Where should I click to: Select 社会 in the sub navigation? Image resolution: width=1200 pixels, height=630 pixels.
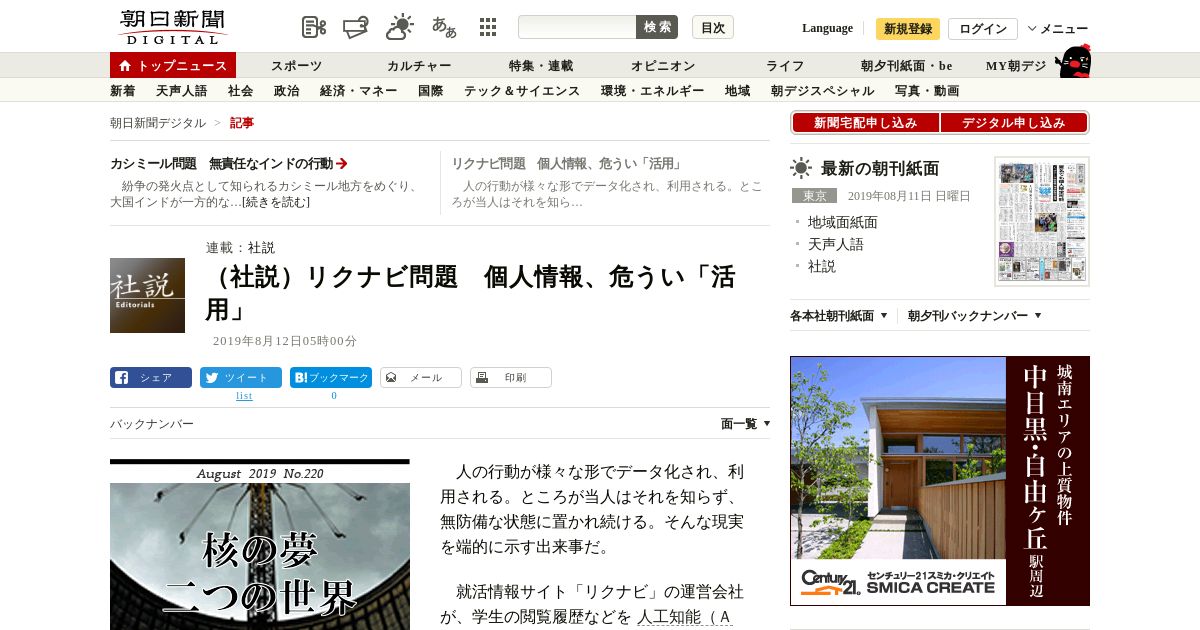[241, 91]
